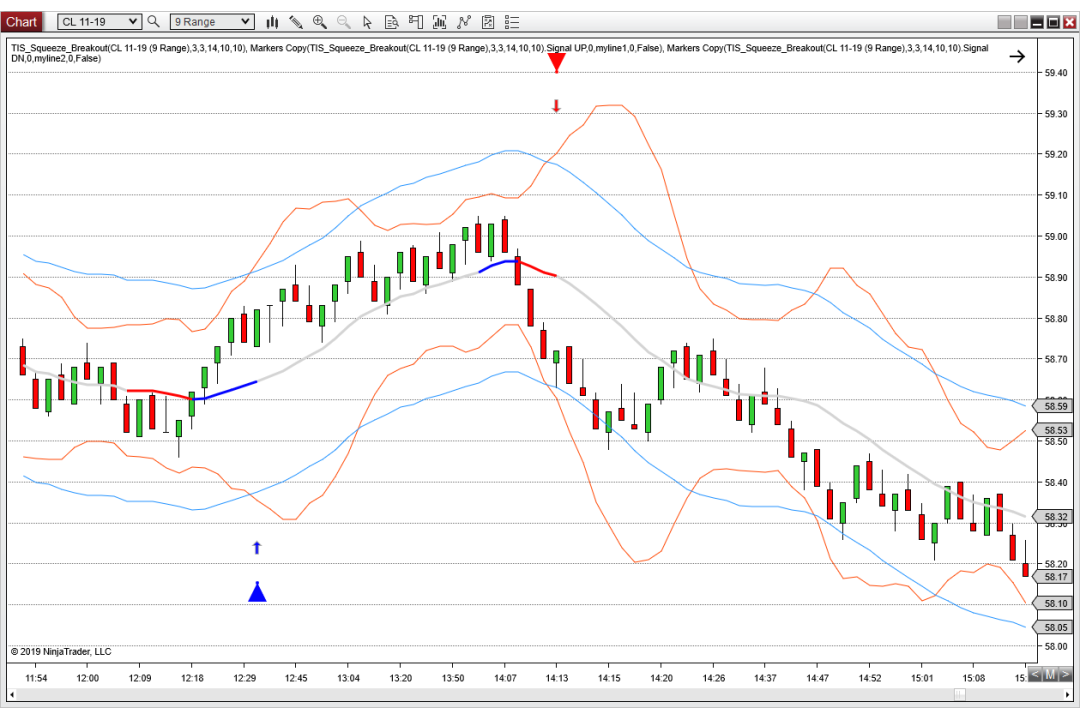
Task: Open the Properties list icon
Action: click(x=512, y=22)
